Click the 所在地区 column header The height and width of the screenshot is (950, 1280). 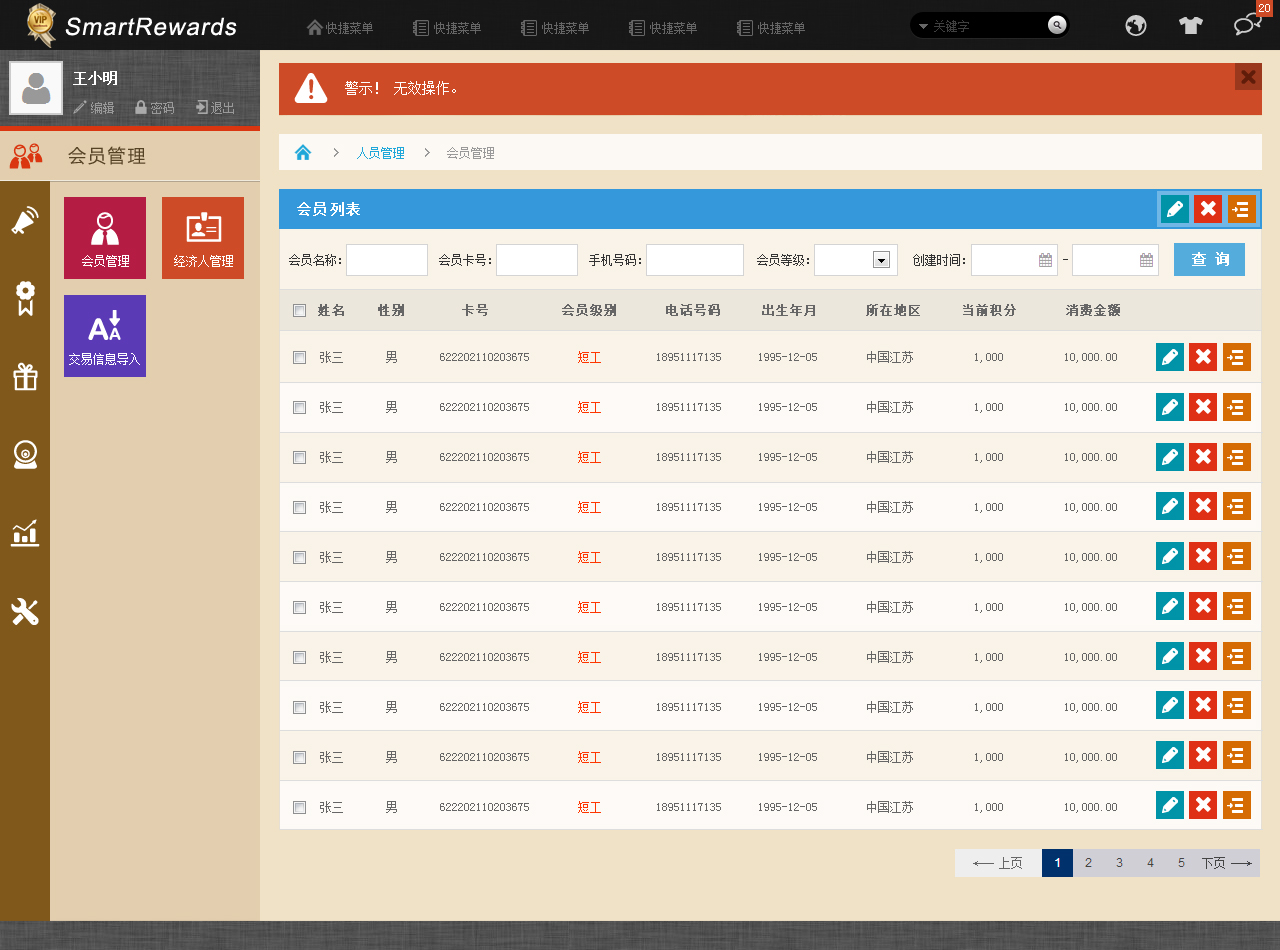click(x=893, y=311)
